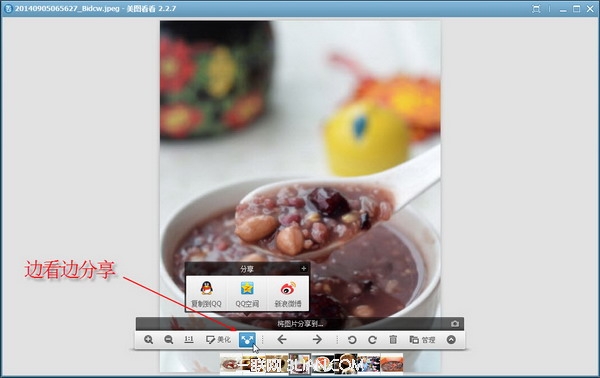The height and width of the screenshot is (378, 600).
Task: Click the camera screenshot icon
Action: 455,324
